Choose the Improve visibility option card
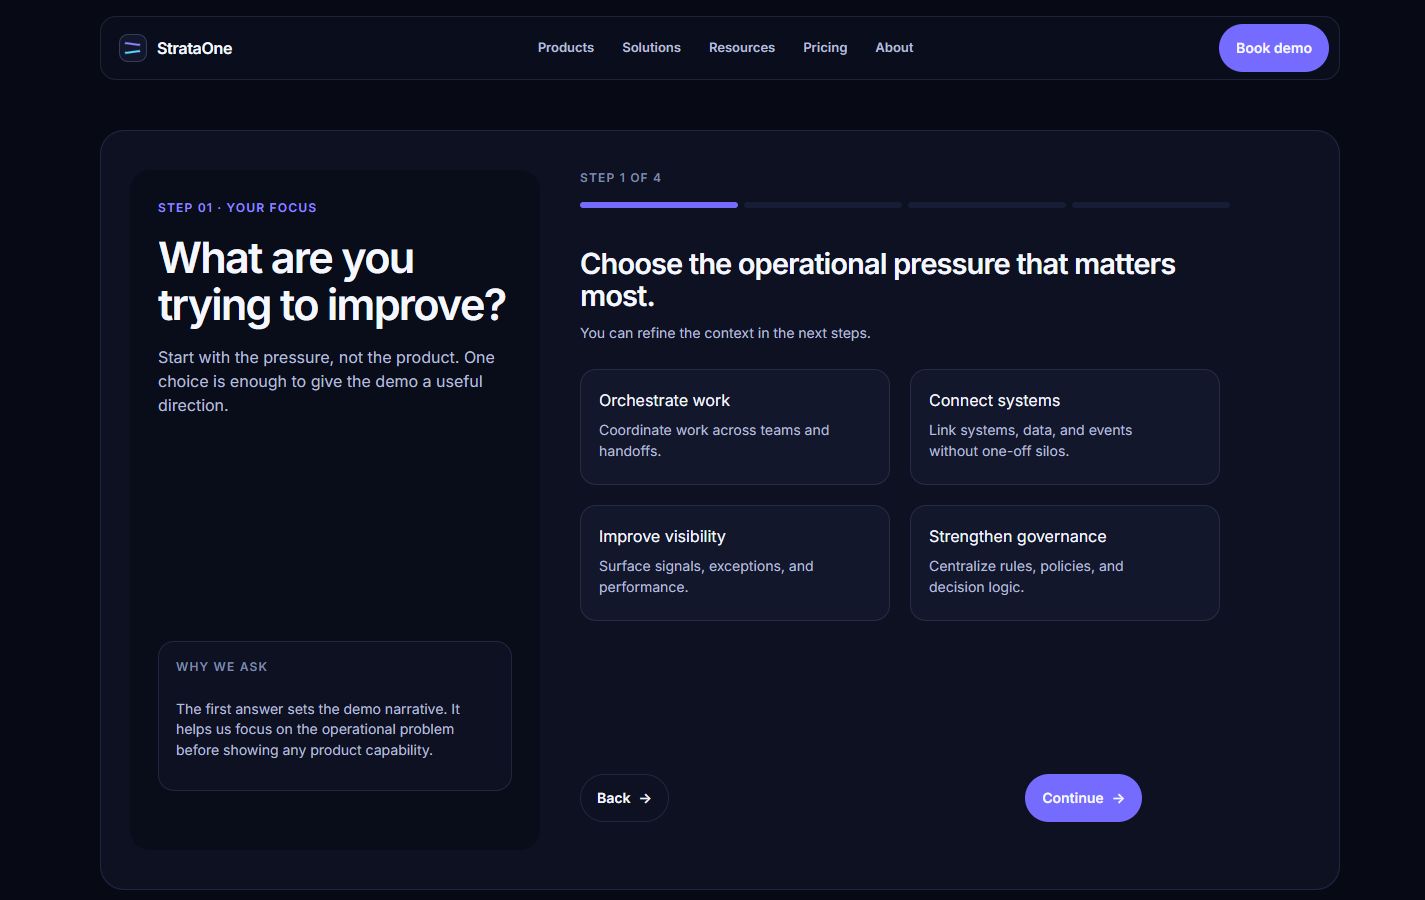Image resolution: width=1425 pixels, height=900 pixels. [735, 563]
